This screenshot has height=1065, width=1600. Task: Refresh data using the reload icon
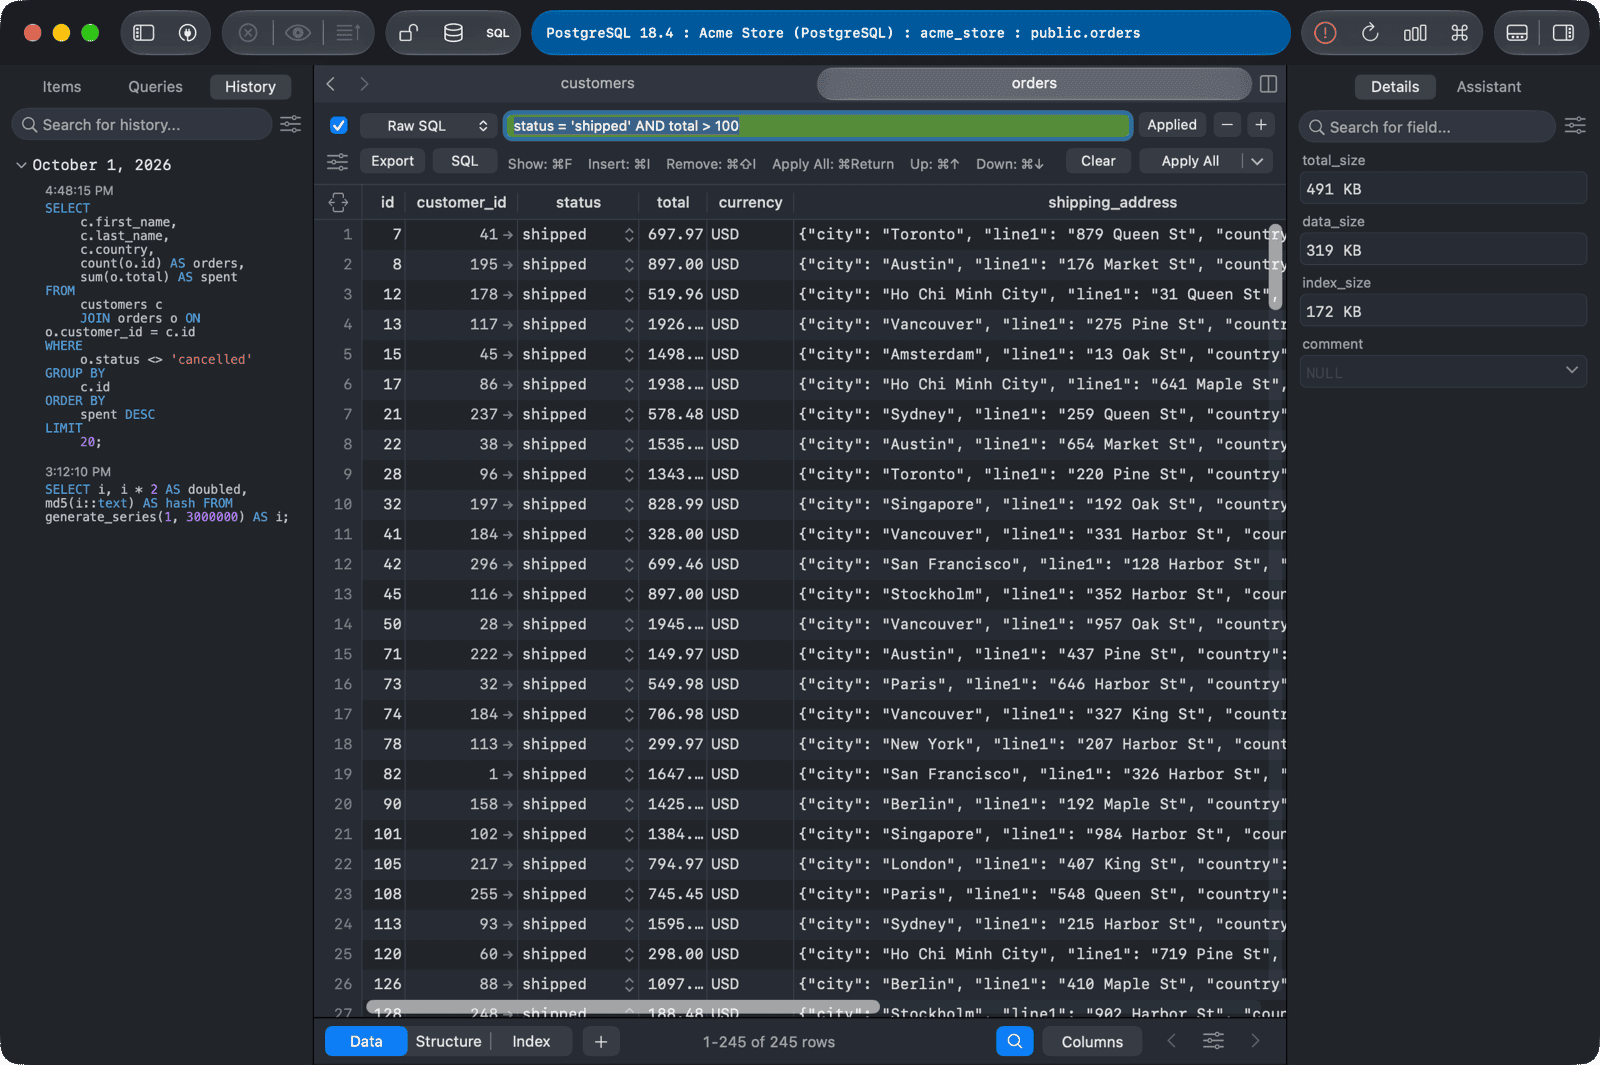pyautogui.click(x=1370, y=33)
